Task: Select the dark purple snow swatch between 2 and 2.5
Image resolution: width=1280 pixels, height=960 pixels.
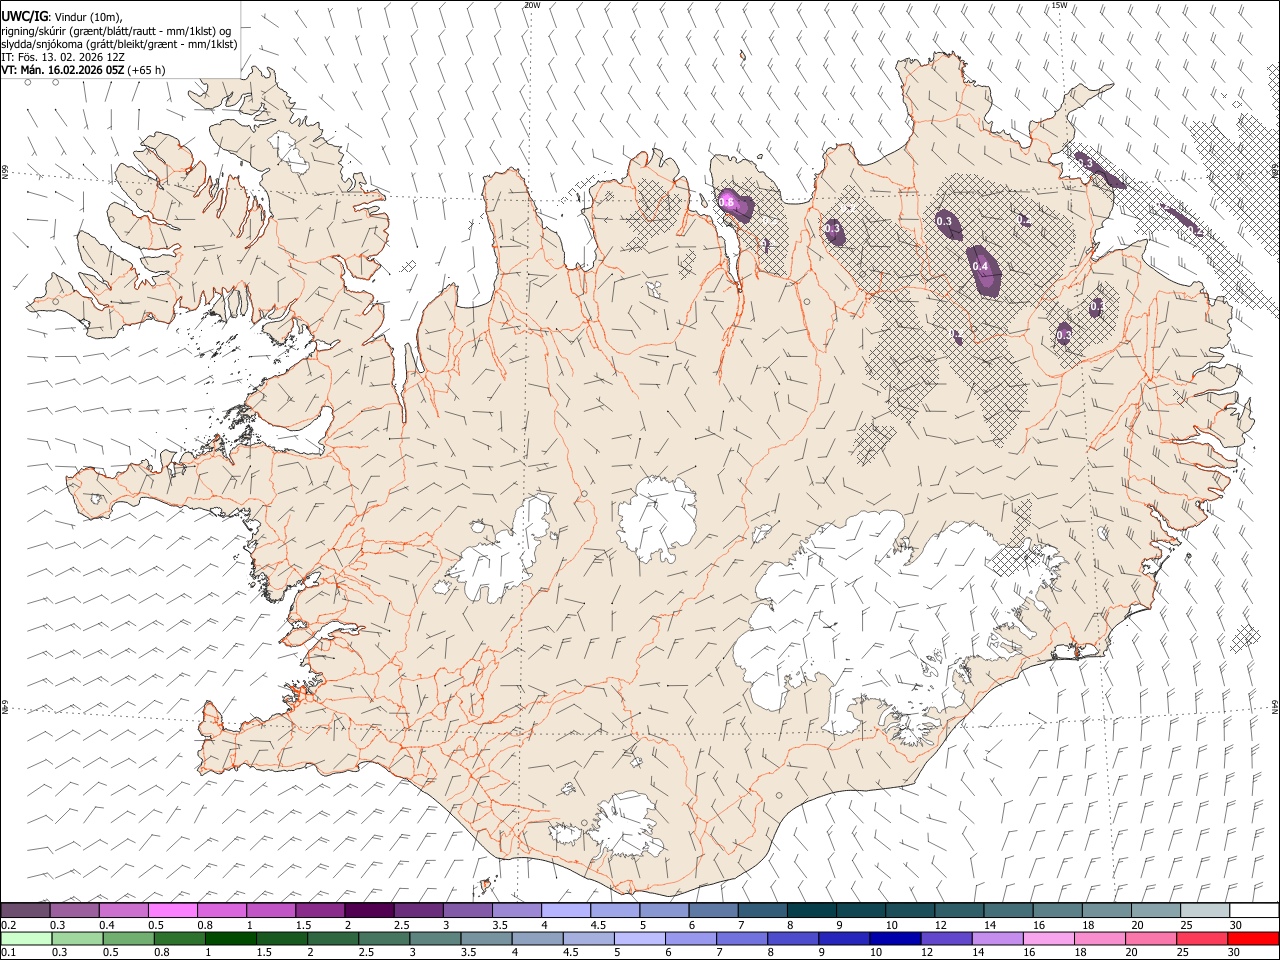Action: click(x=369, y=910)
